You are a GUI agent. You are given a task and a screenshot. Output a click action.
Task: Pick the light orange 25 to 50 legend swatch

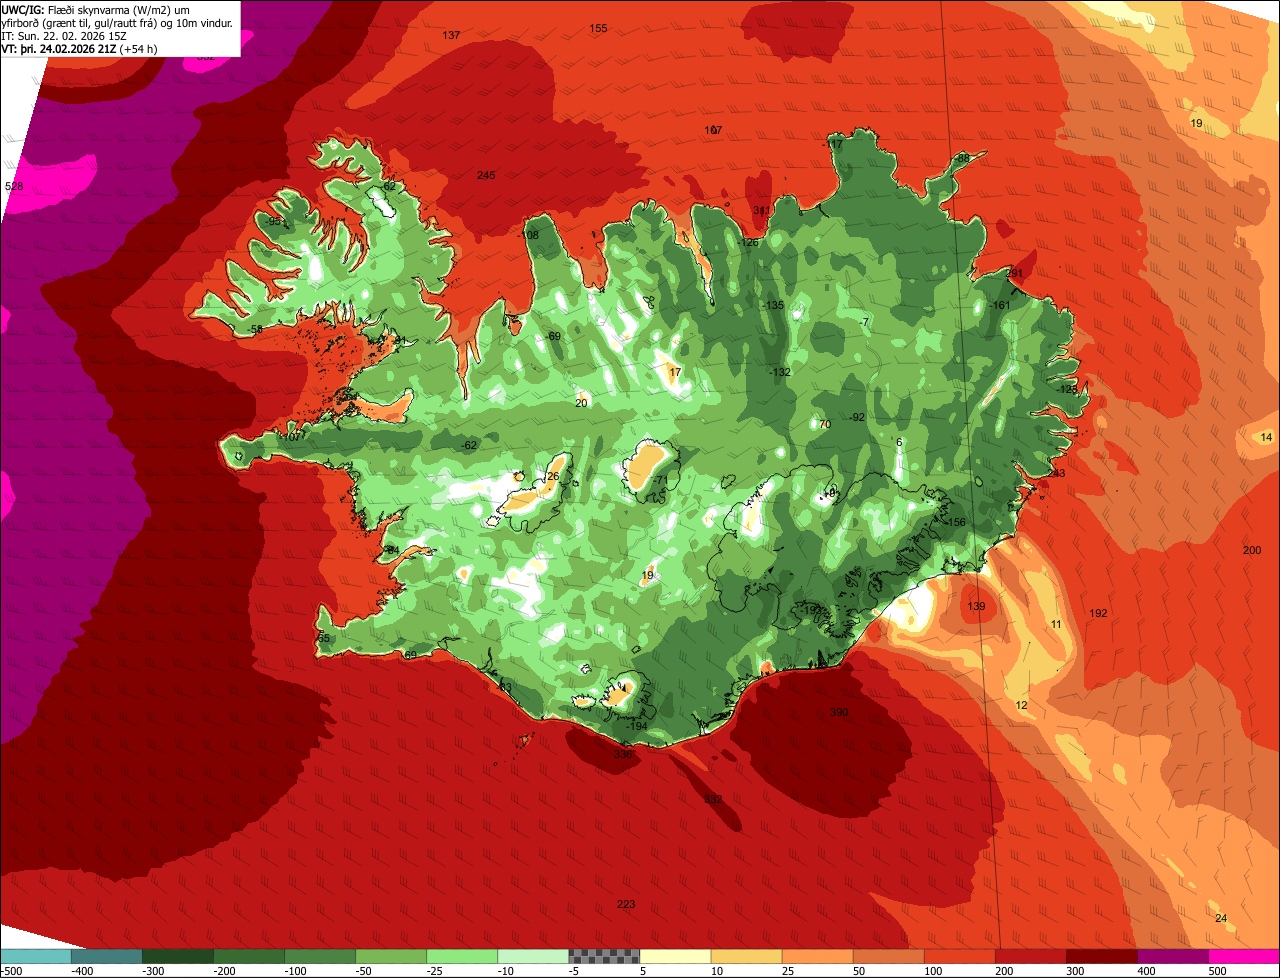click(817, 955)
